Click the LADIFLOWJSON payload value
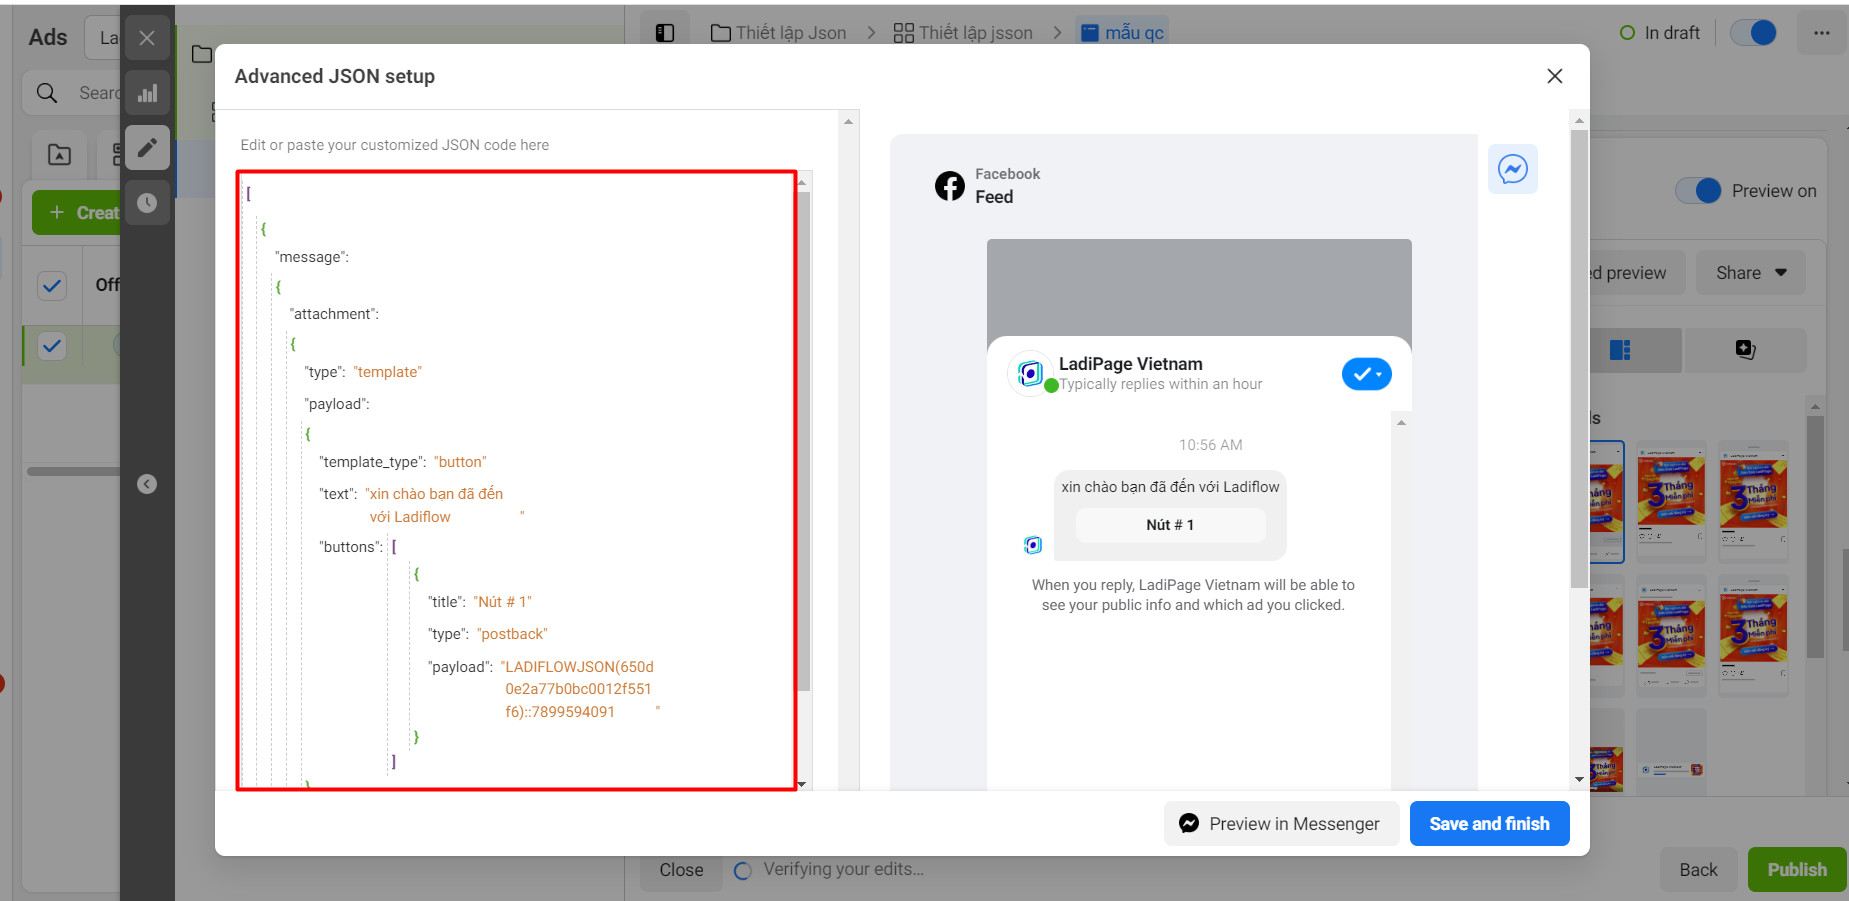1849x901 pixels. (580, 689)
